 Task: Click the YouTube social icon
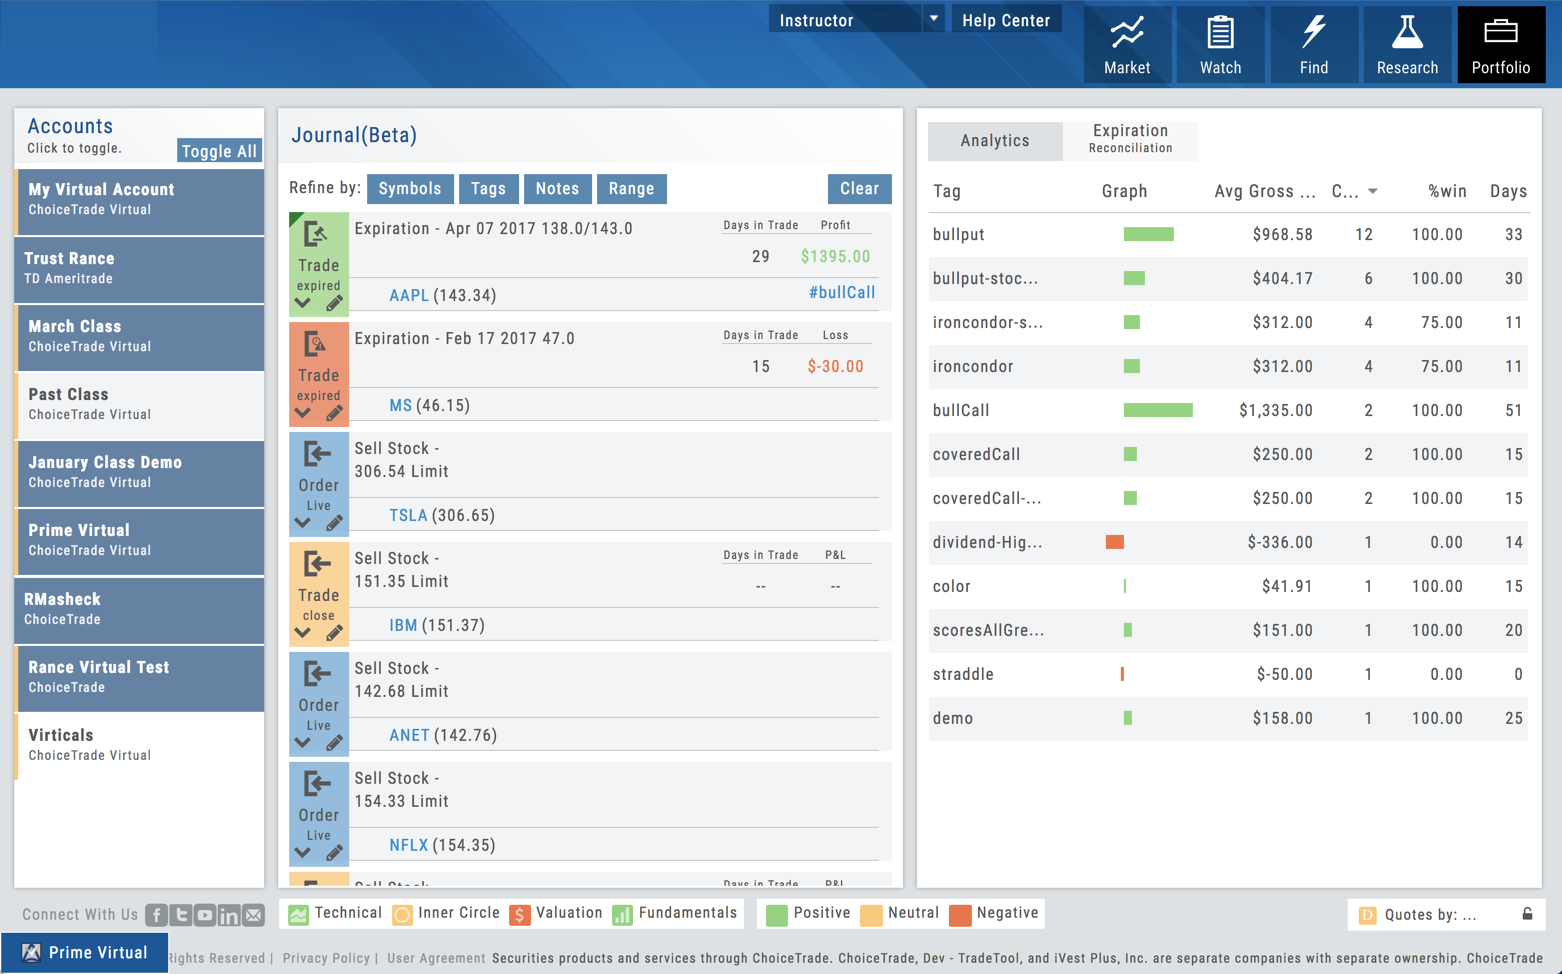pos(205,915)
